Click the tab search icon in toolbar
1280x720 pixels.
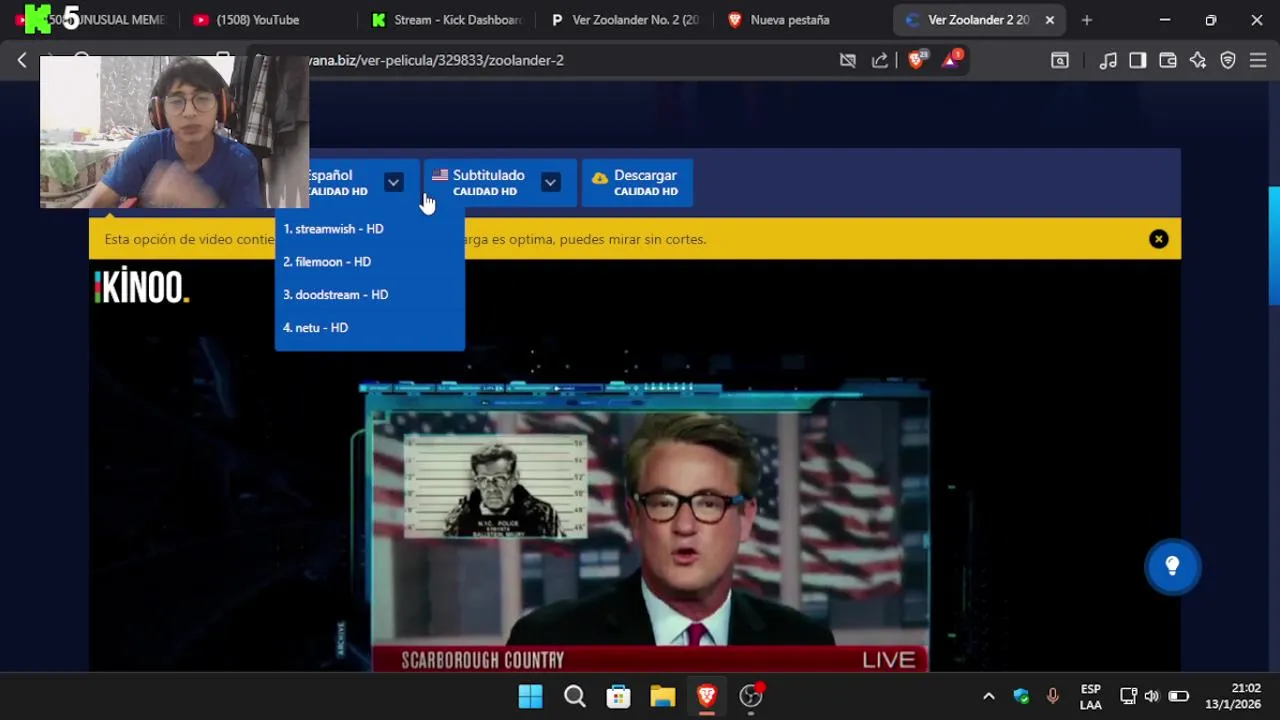tap(1060, 60)
